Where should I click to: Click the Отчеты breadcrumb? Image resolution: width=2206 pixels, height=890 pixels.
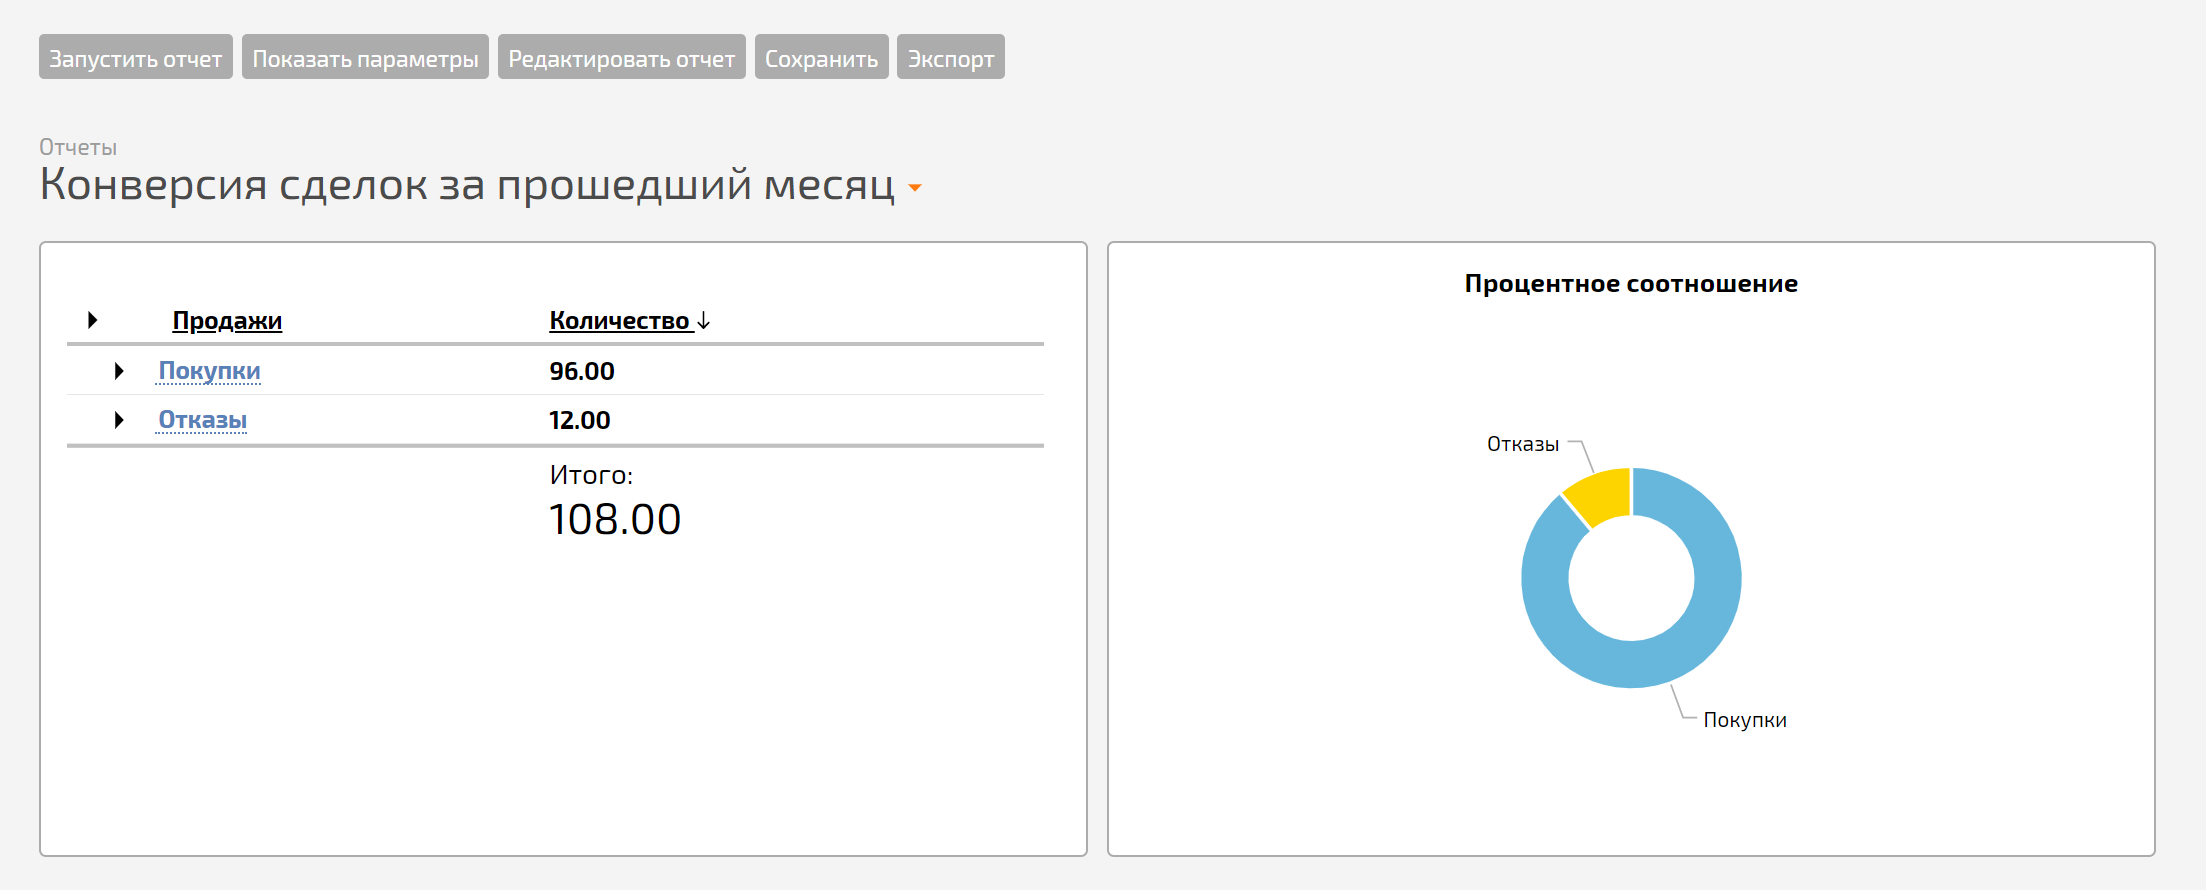tap(78, 147)
